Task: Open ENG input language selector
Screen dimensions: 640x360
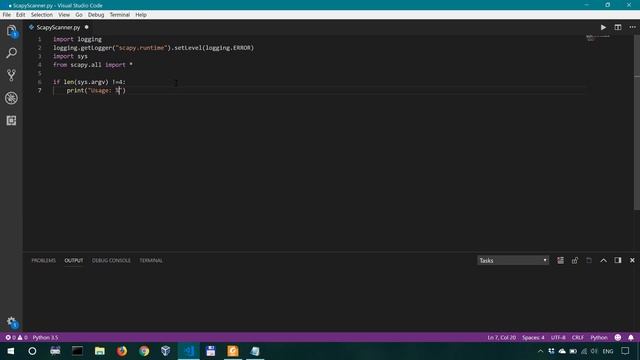Action: coord(608,351)
